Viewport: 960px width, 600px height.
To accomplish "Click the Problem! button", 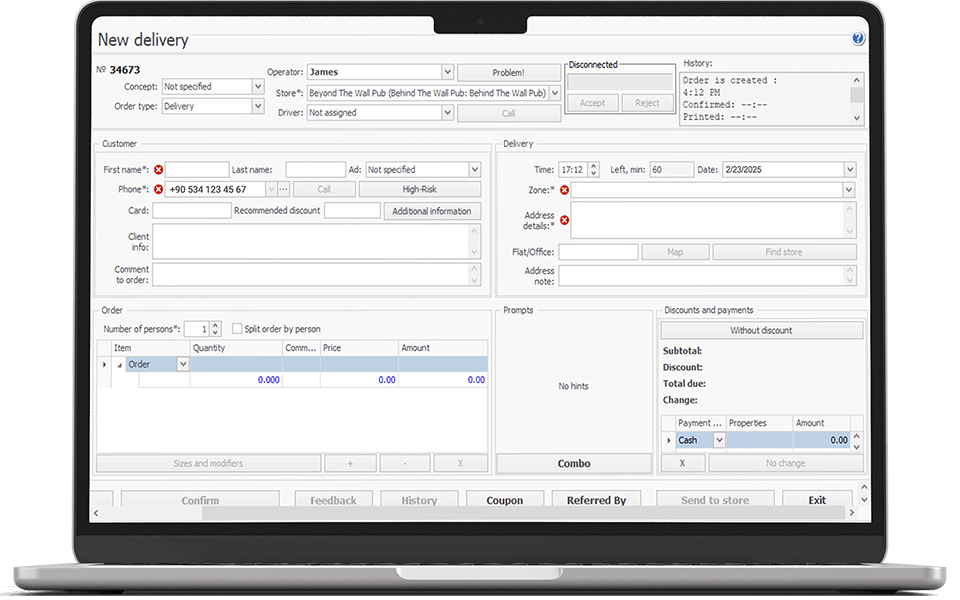I will coord(508,72).
